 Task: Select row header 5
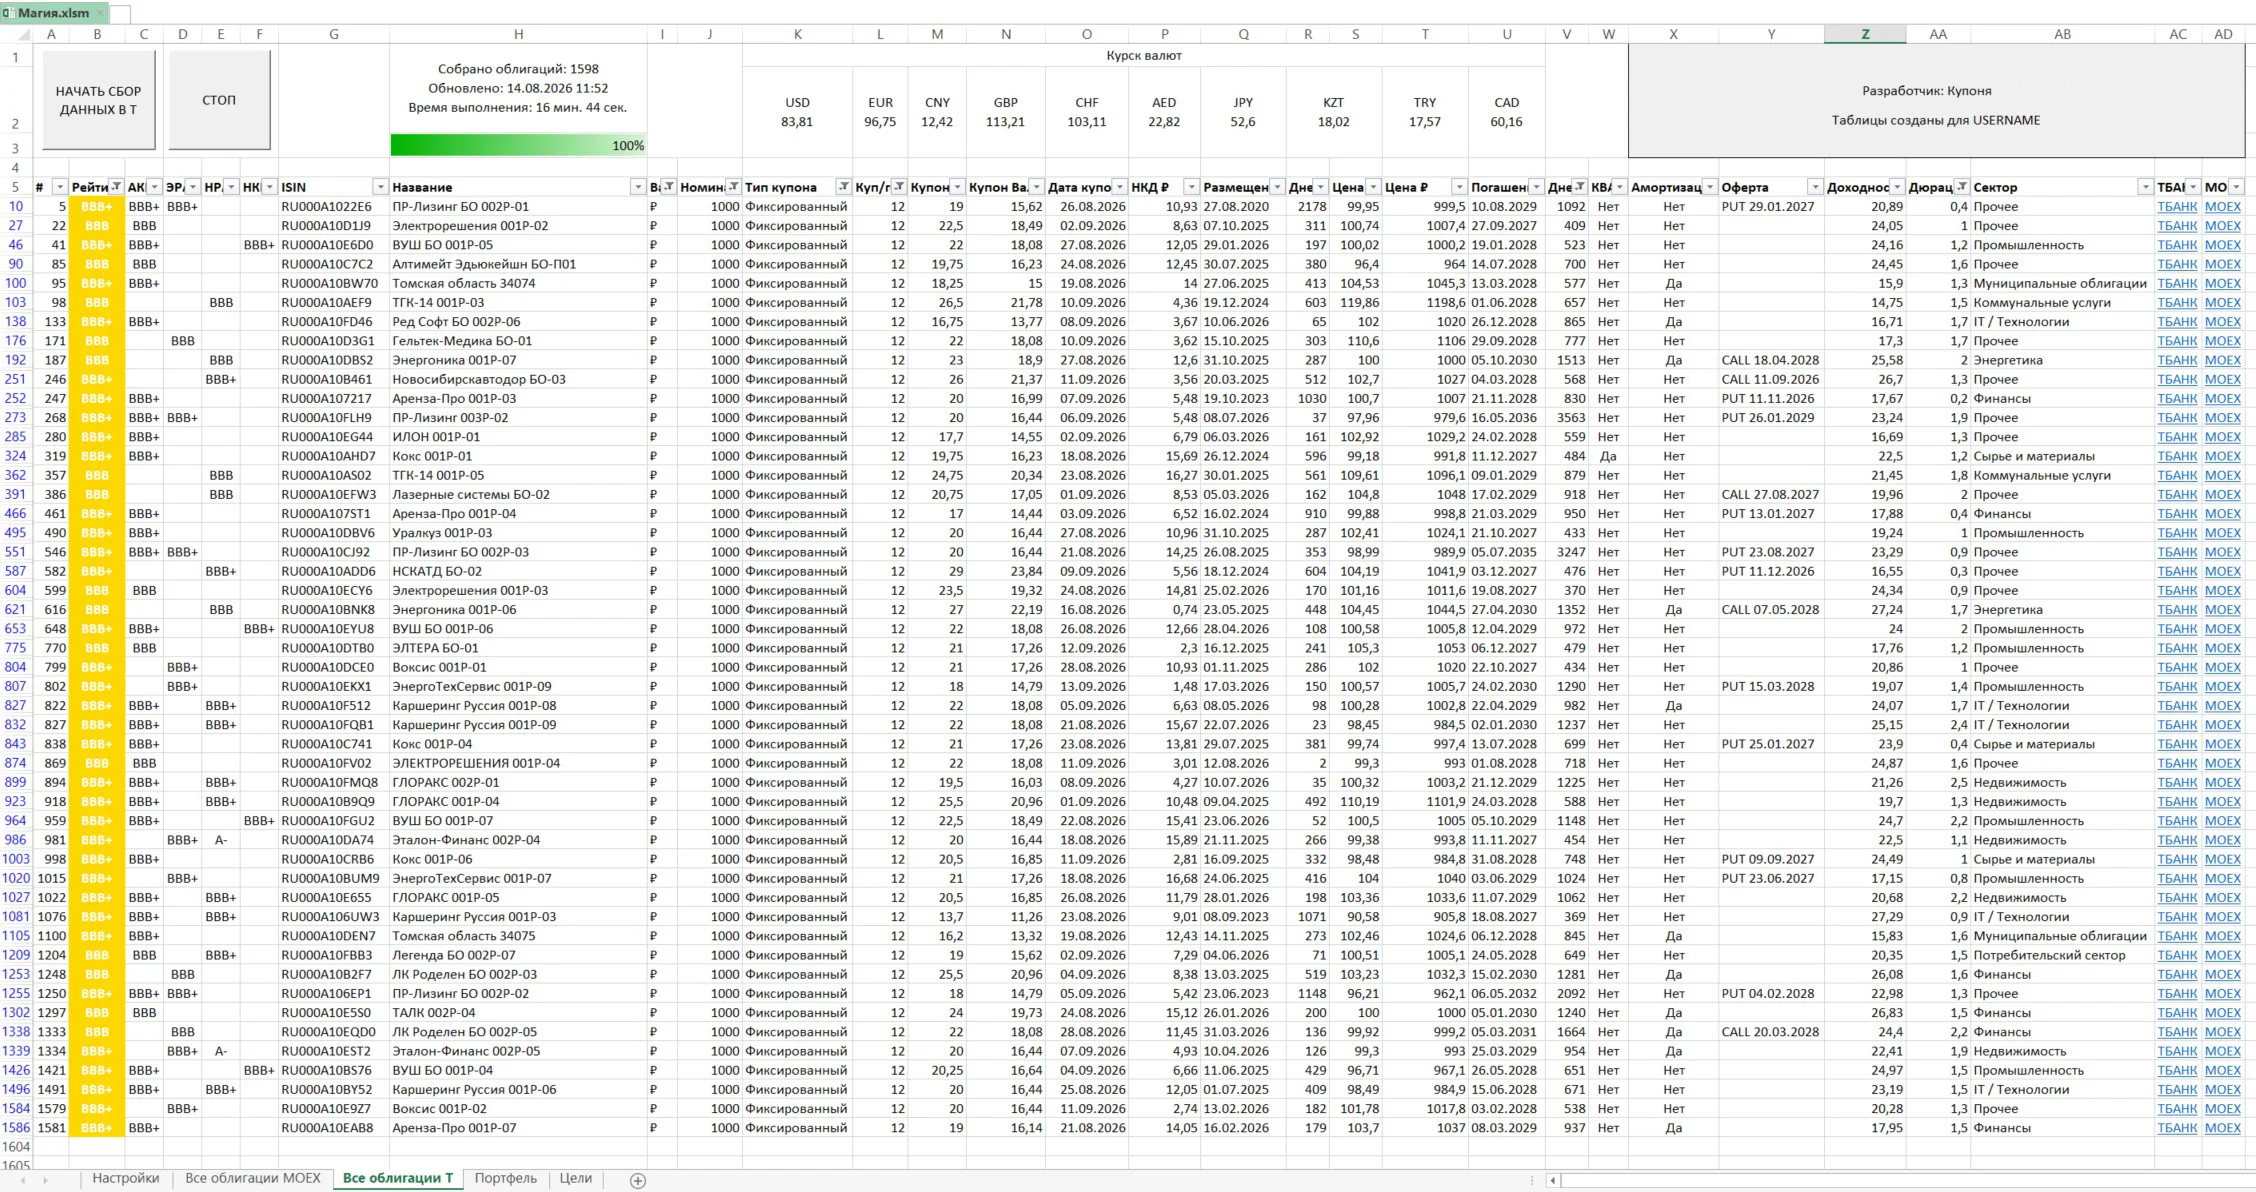point(16,187)
